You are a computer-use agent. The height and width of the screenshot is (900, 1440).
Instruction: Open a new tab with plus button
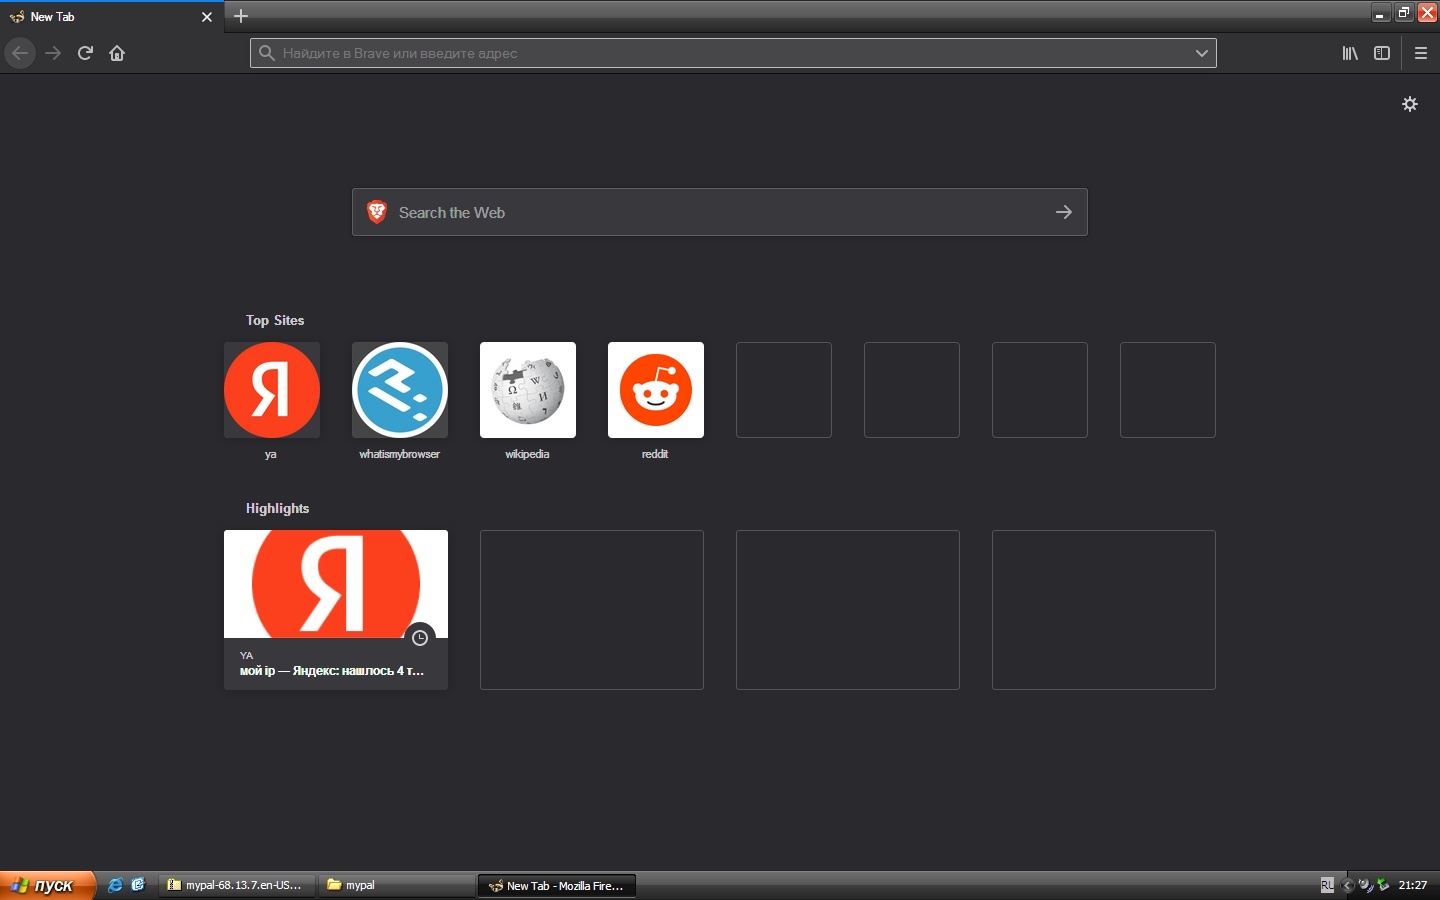coord(241,16)
